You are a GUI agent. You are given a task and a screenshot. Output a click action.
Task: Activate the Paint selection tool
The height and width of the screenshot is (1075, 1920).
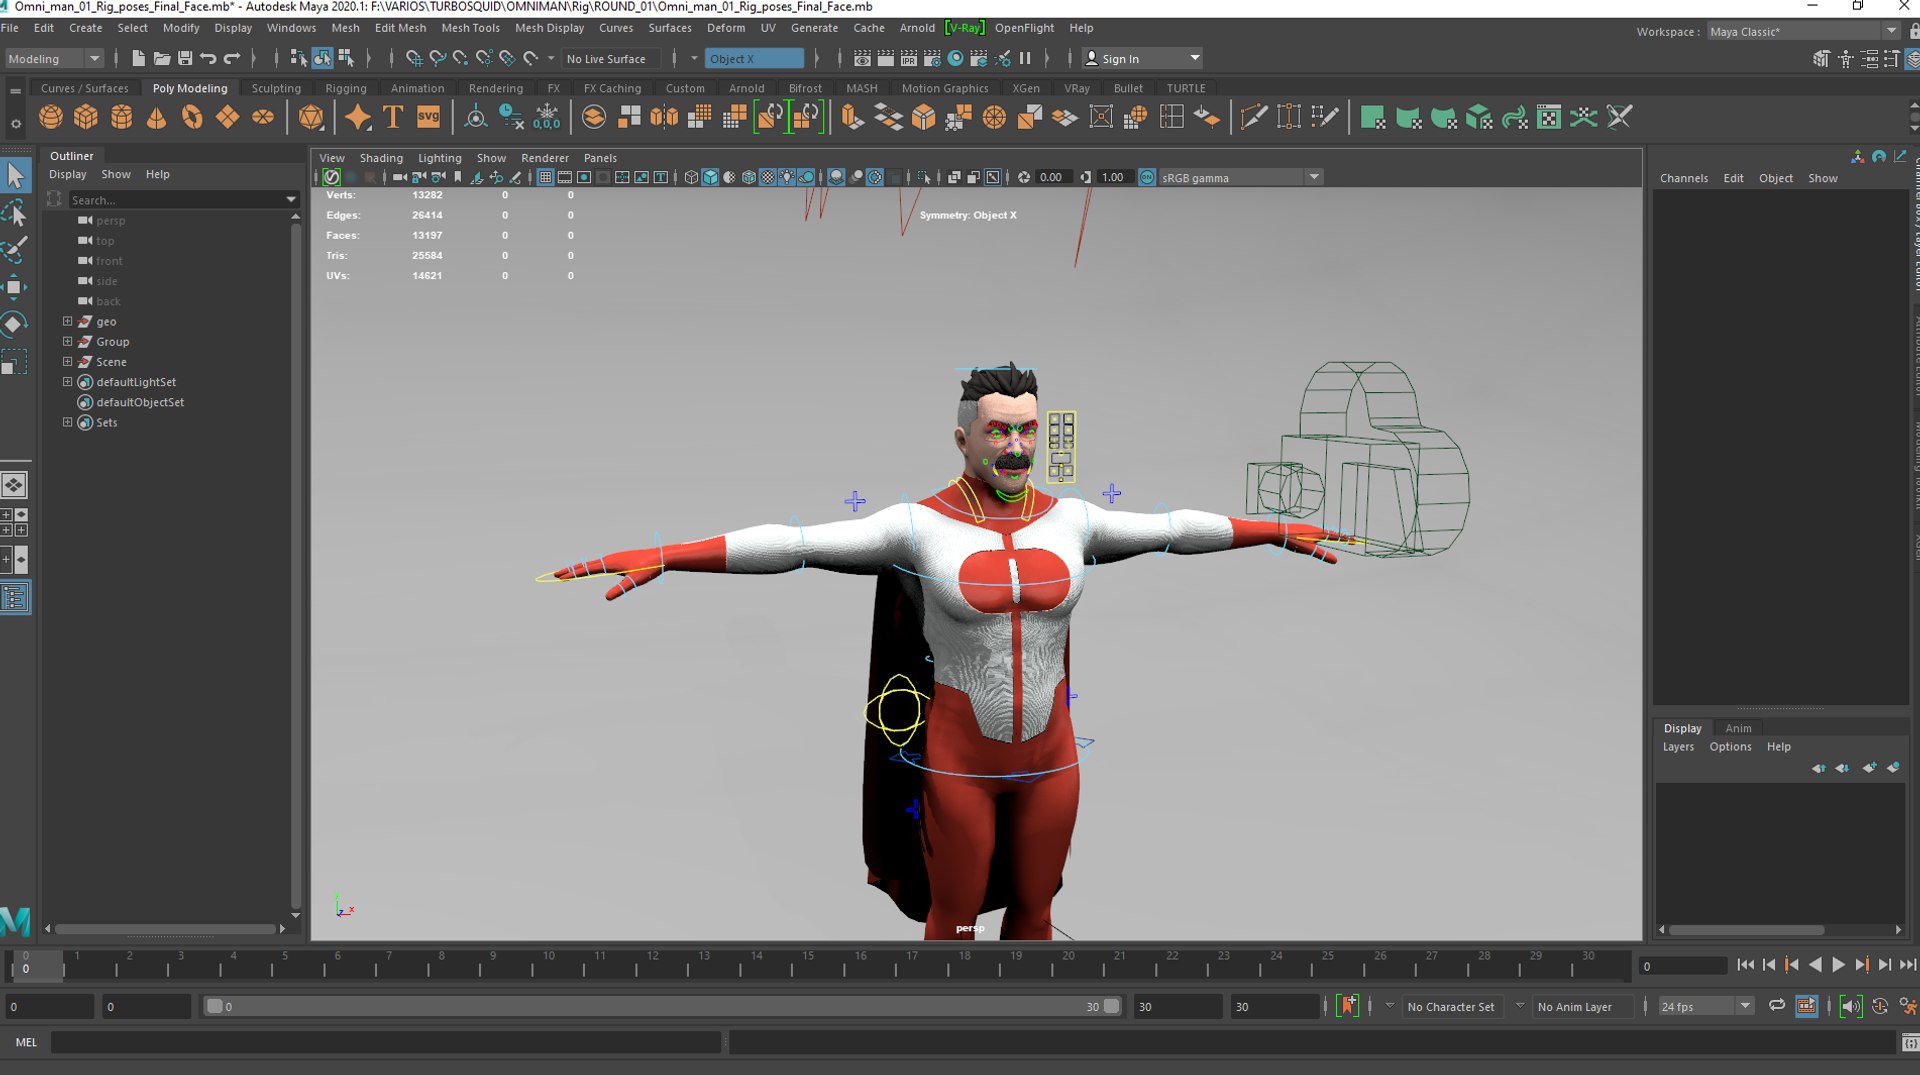(15, 250)
